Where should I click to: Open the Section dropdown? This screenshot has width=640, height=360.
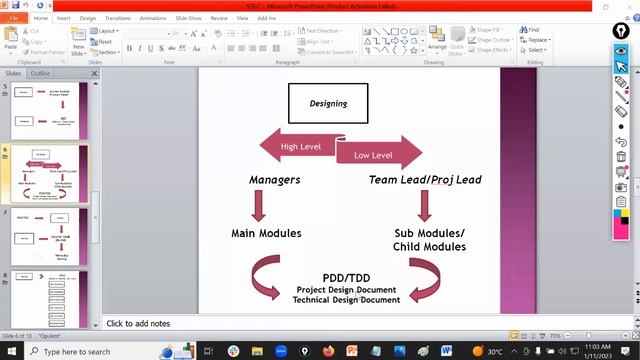pyautogui.click(x=105, y=52)
